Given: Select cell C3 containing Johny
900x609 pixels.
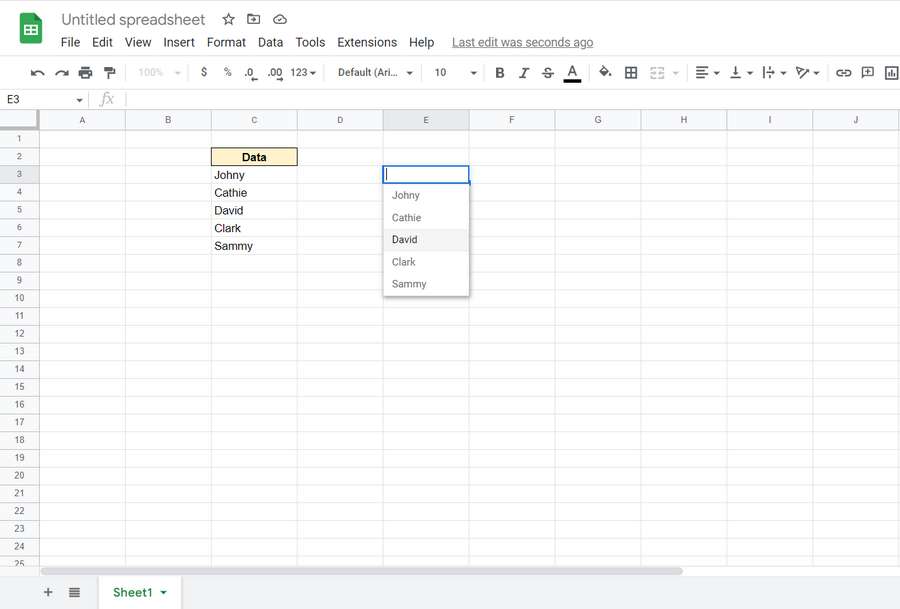Looking at the screenshot, I should click(x=254, y=175).
